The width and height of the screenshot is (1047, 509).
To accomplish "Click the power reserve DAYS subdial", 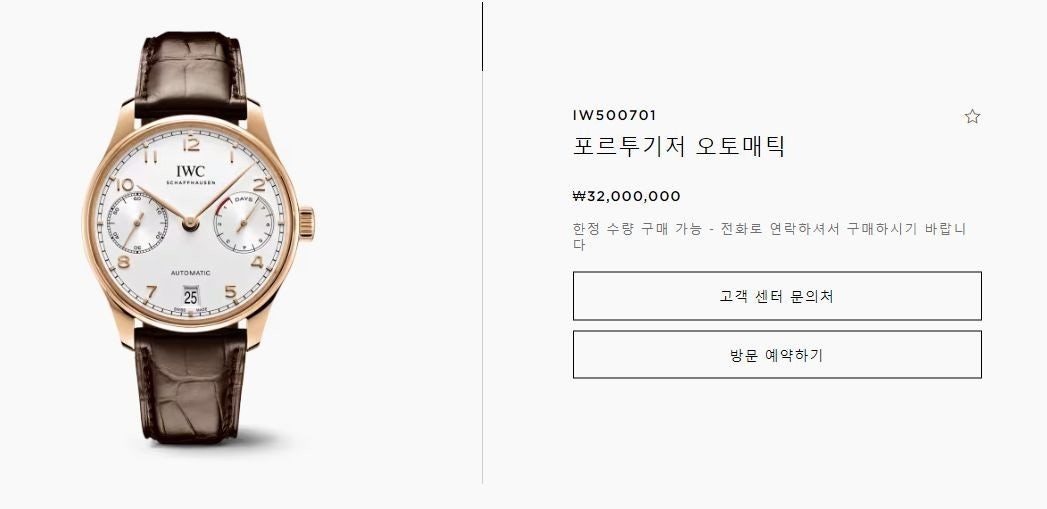I will pos(243,222).
